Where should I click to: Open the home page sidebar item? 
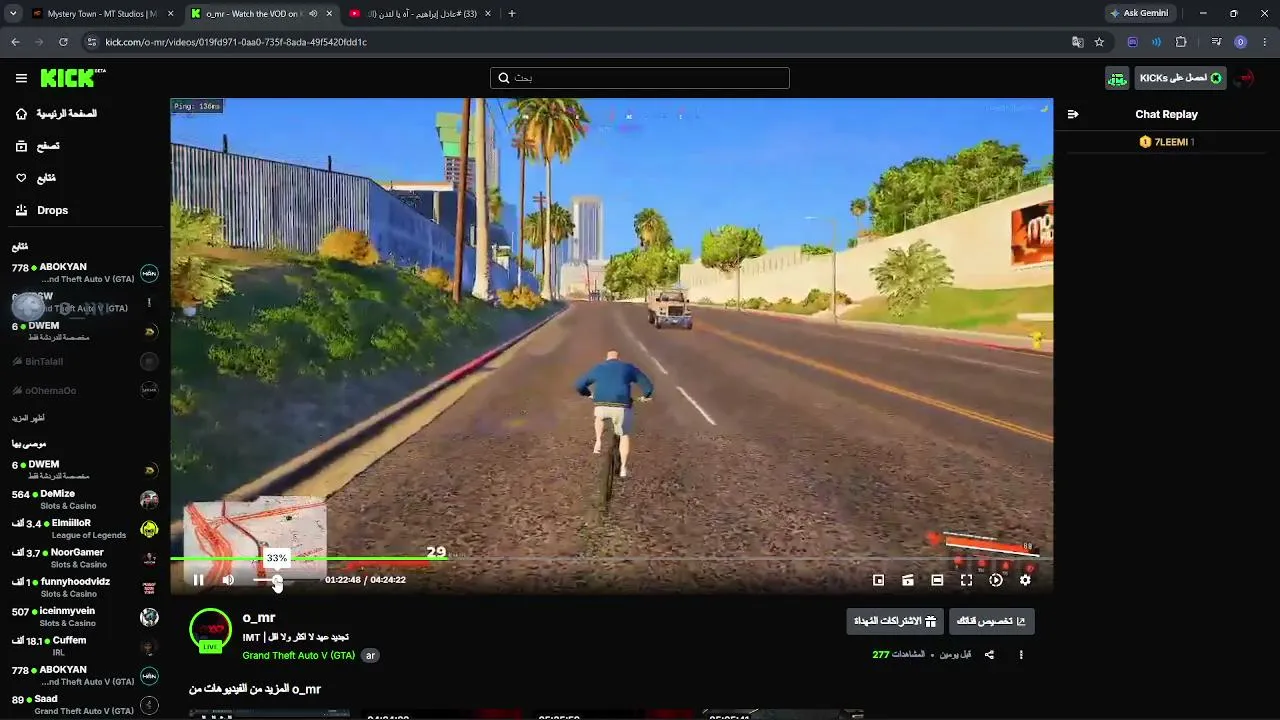[x=57, y=114]
